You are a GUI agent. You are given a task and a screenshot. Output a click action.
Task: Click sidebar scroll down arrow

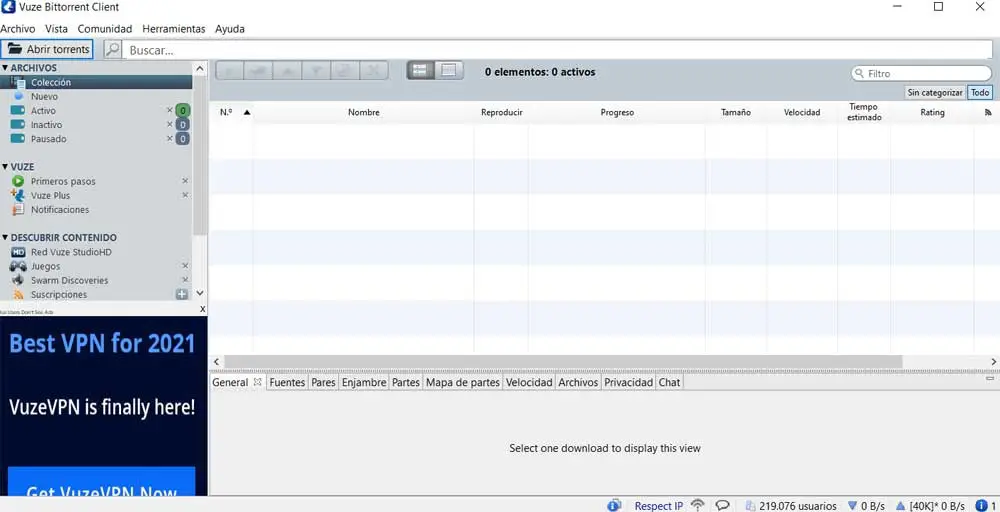coord(200,293)
